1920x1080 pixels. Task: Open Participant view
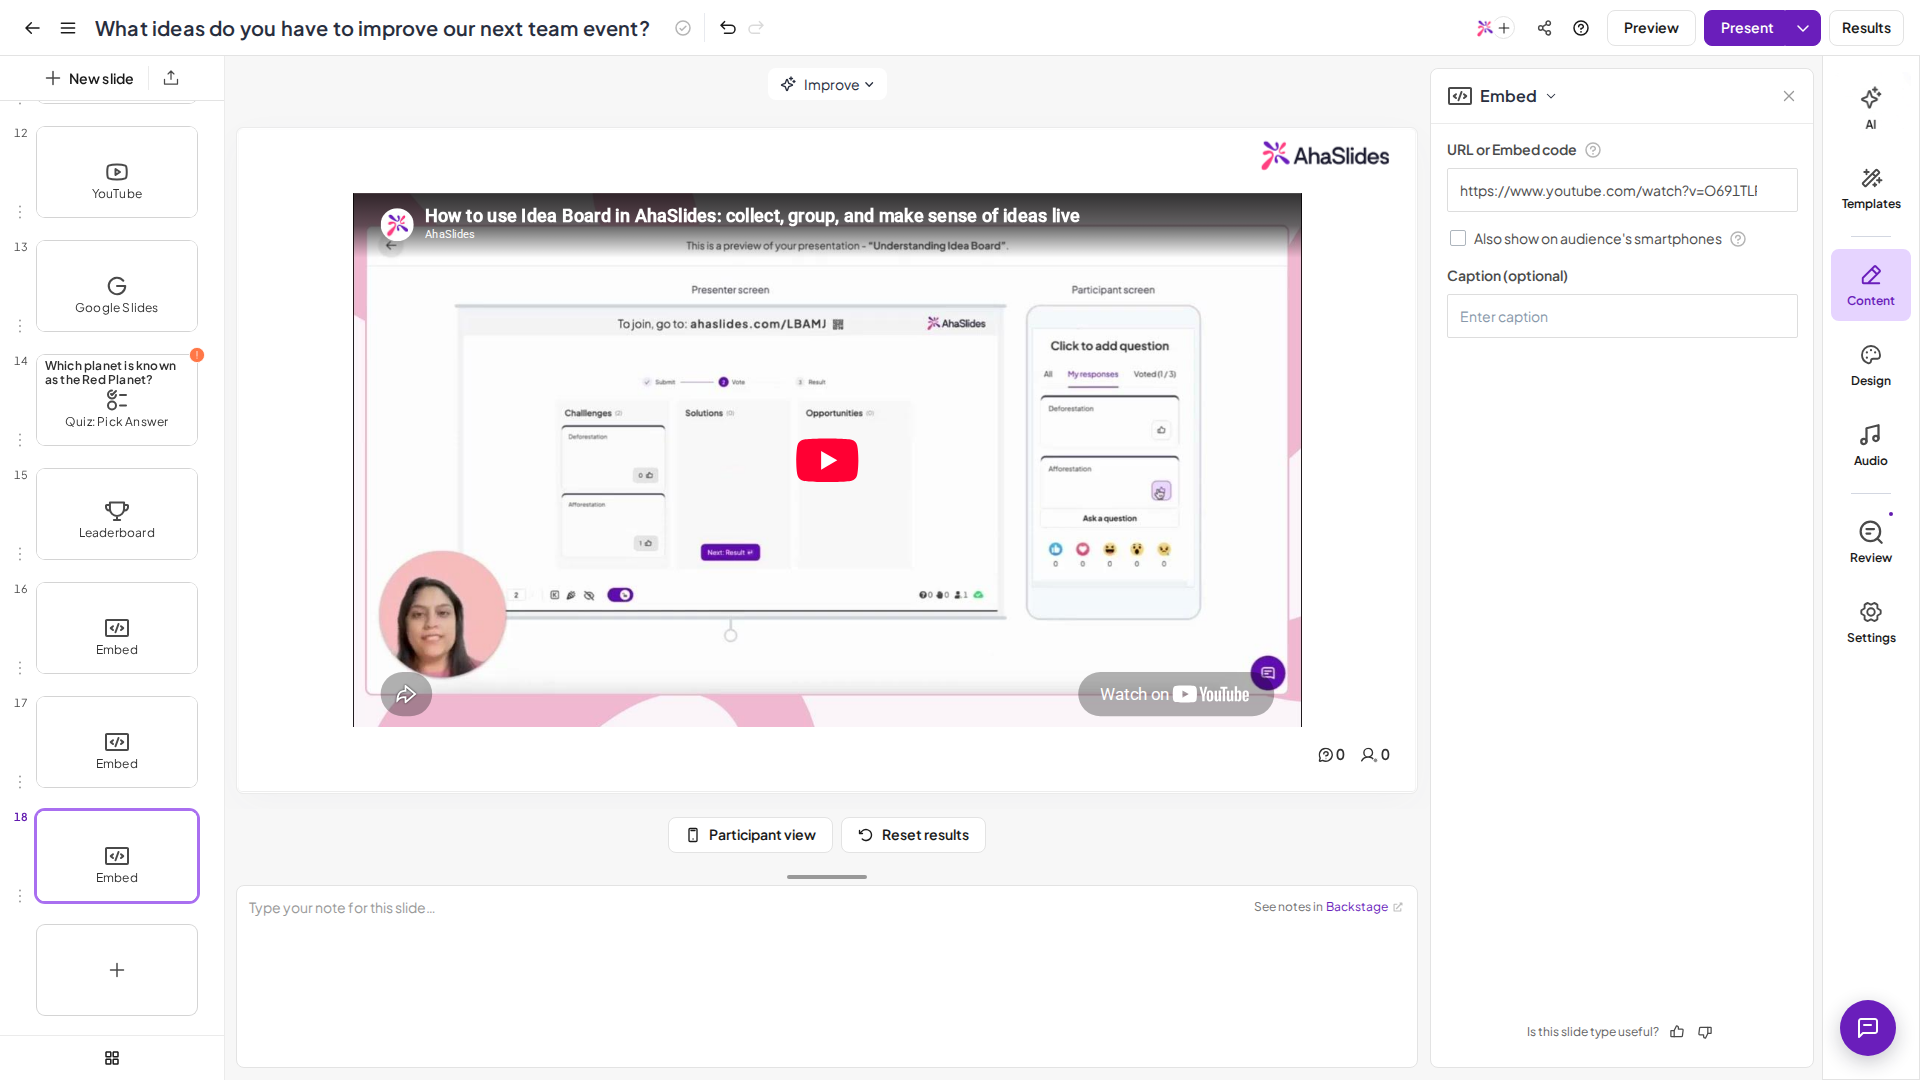point(750,835)
